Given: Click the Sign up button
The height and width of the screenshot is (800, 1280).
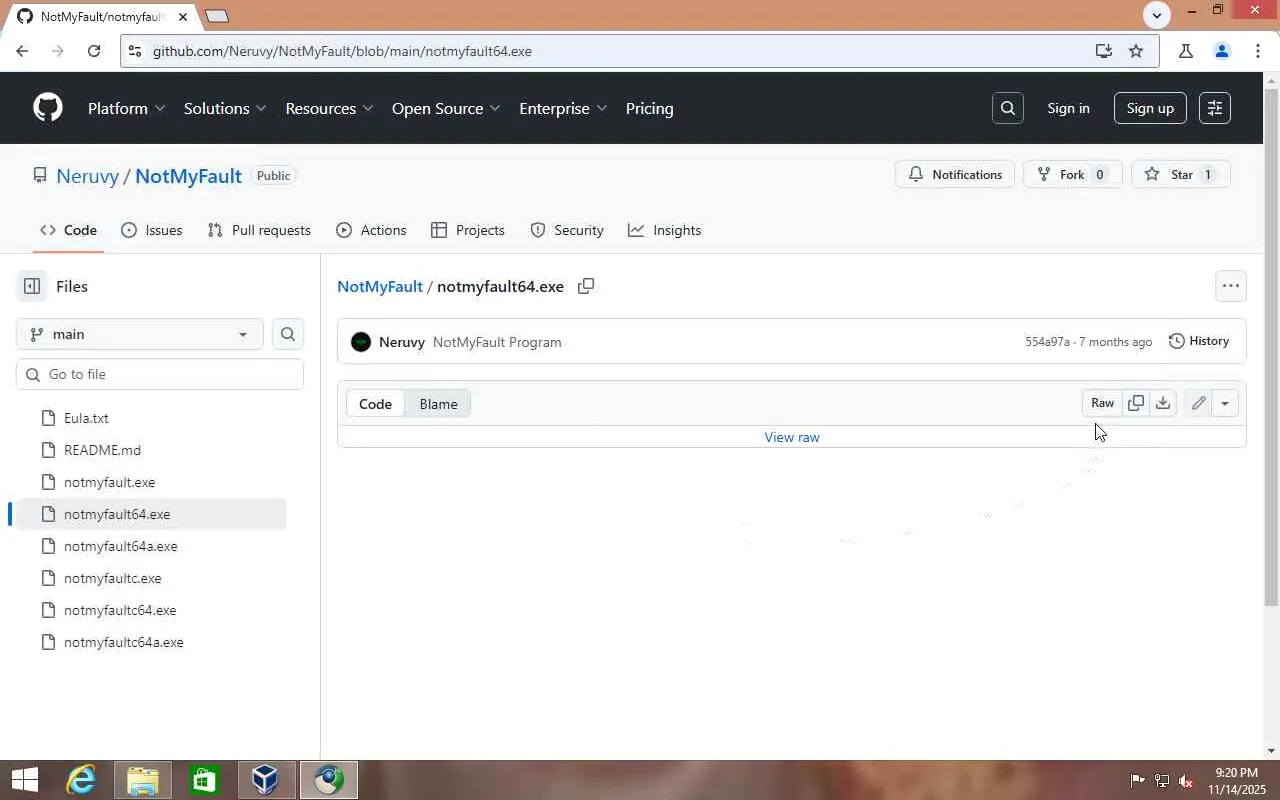Looking at the screenshot, I should point(1150,108).
